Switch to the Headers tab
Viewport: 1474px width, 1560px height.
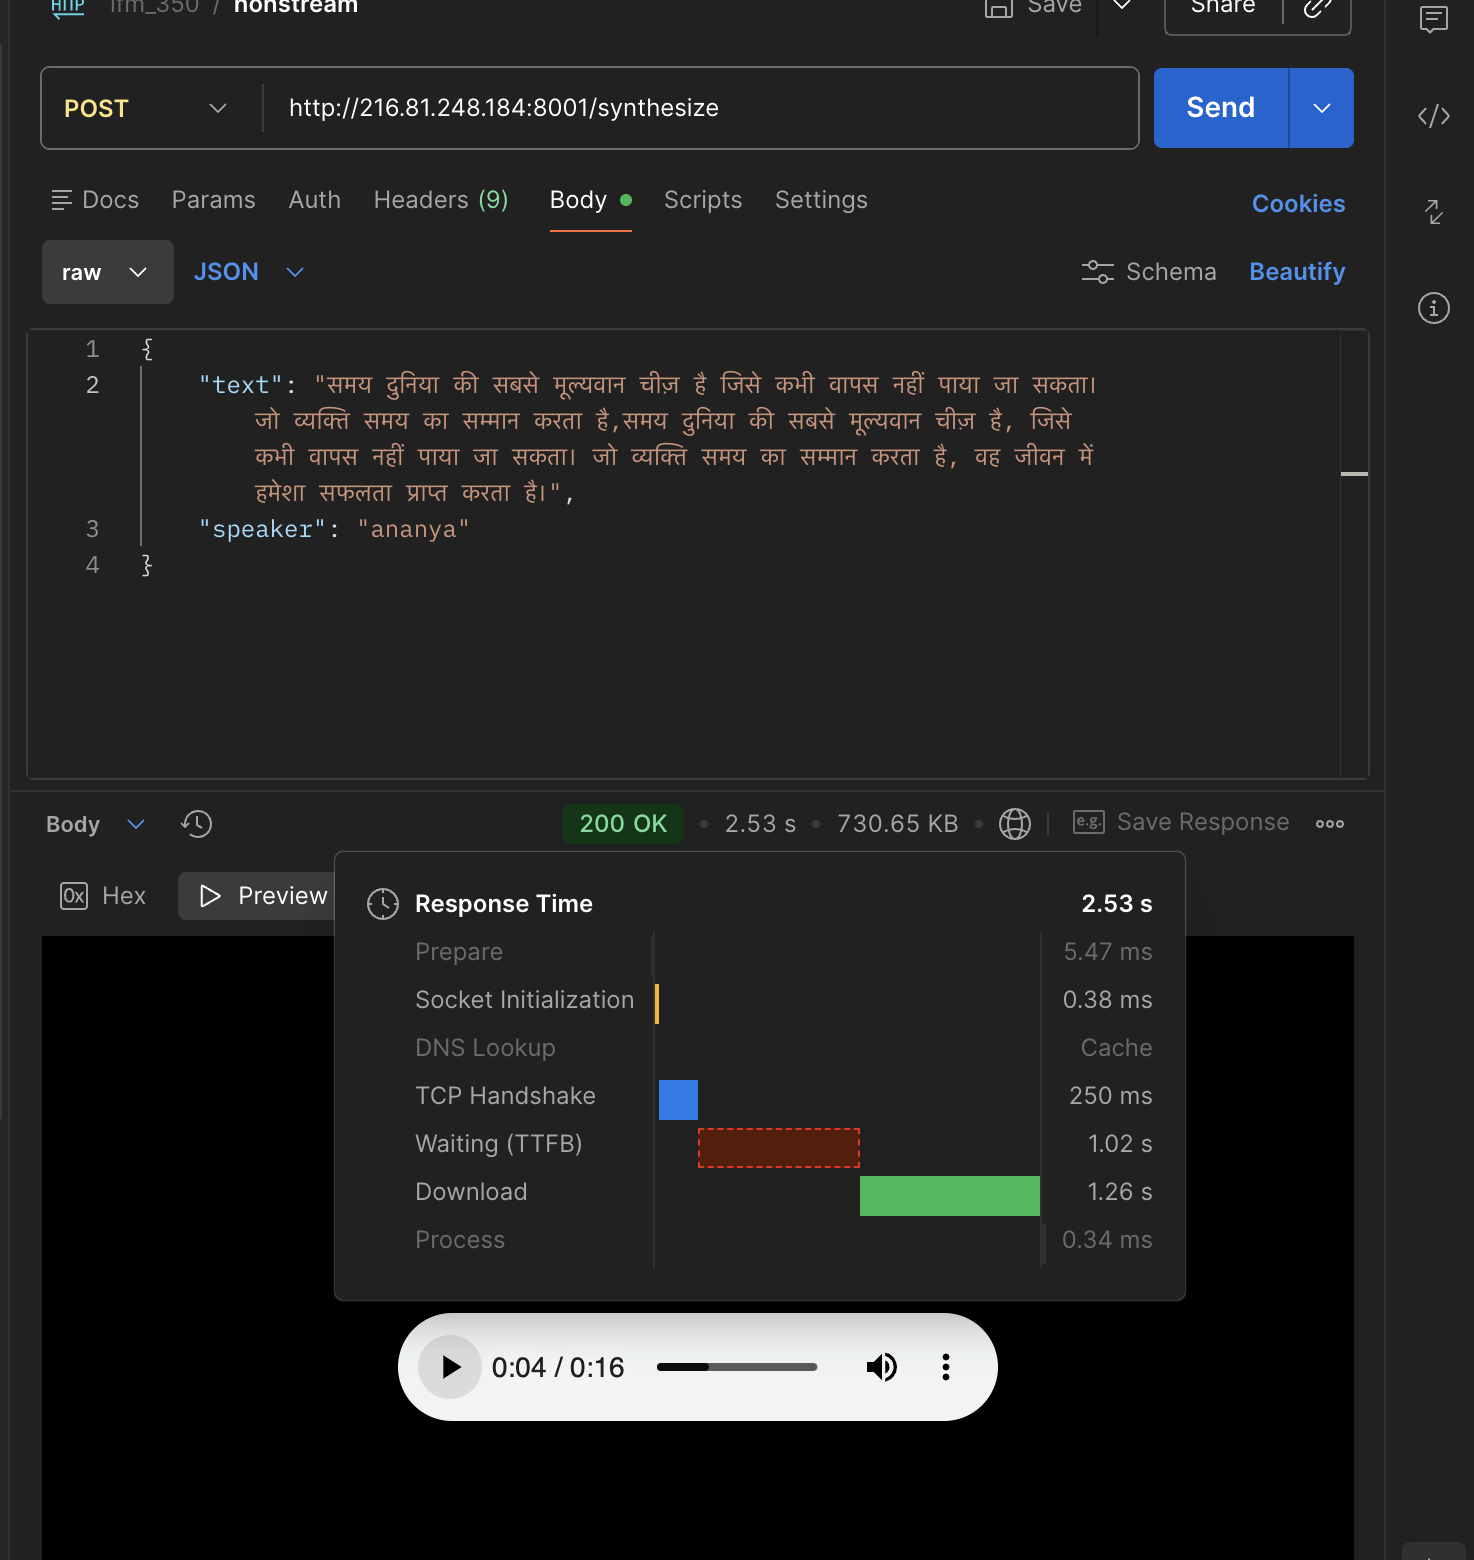440,200
